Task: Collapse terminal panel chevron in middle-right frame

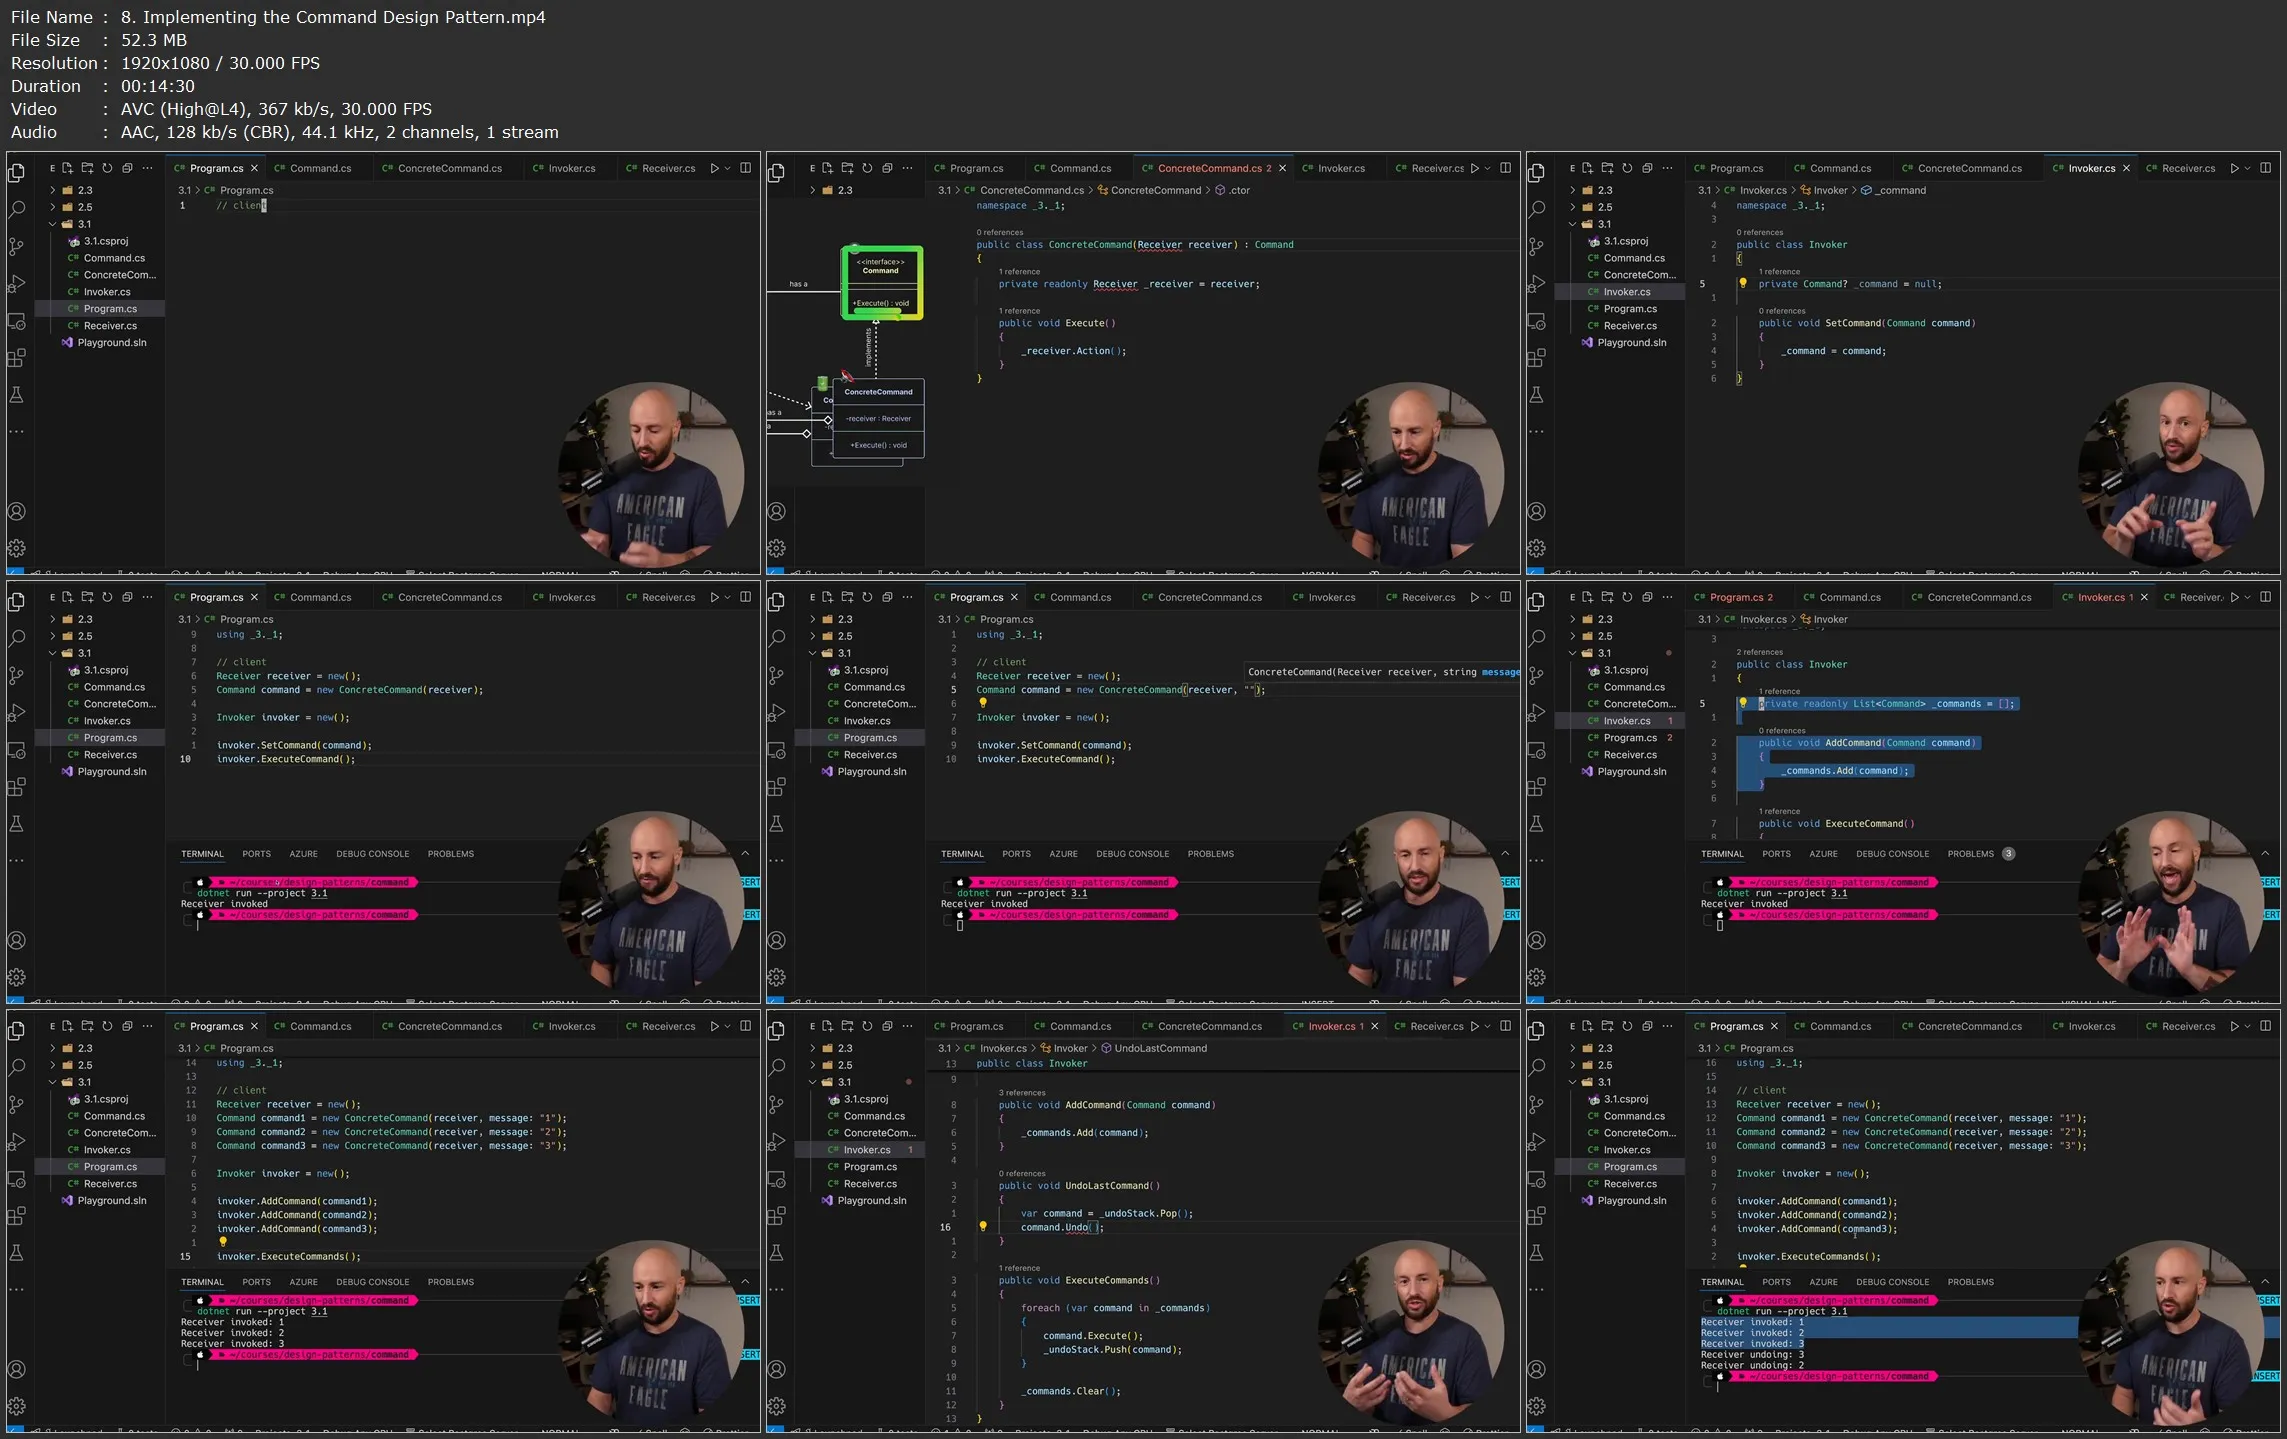Action: [x=2265, y=853]
